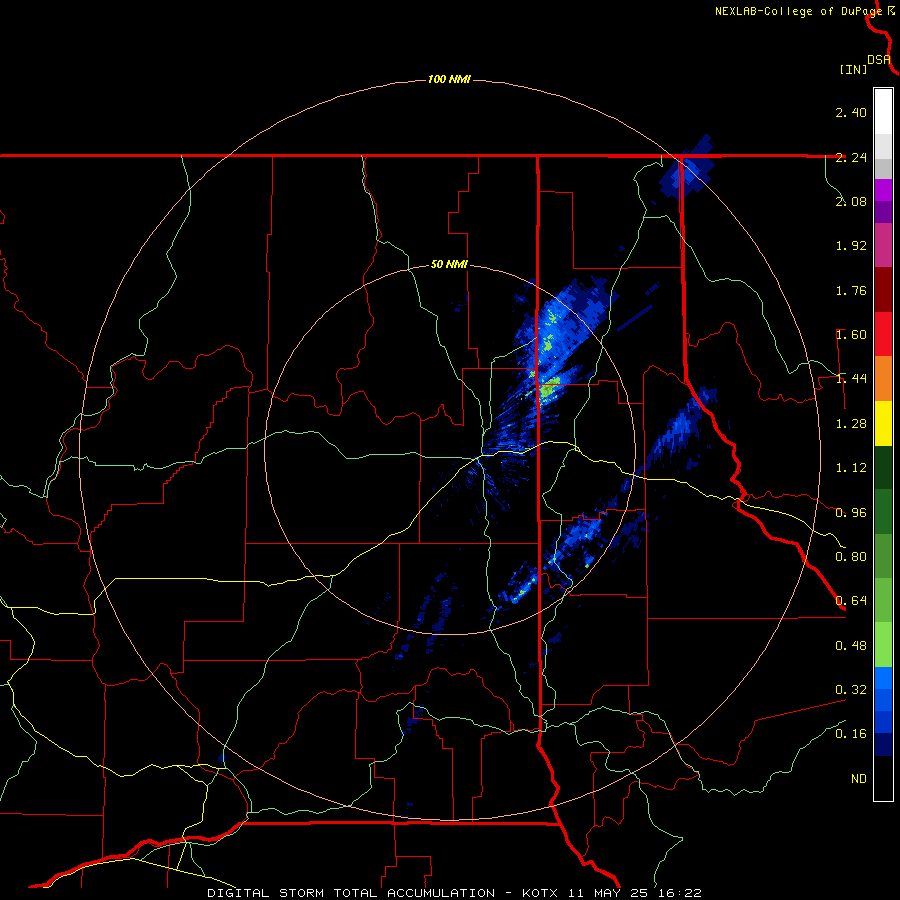Screen dimensions: 900x900
Task: Pick the white swatch atop the legend
Action: [883, 112]
